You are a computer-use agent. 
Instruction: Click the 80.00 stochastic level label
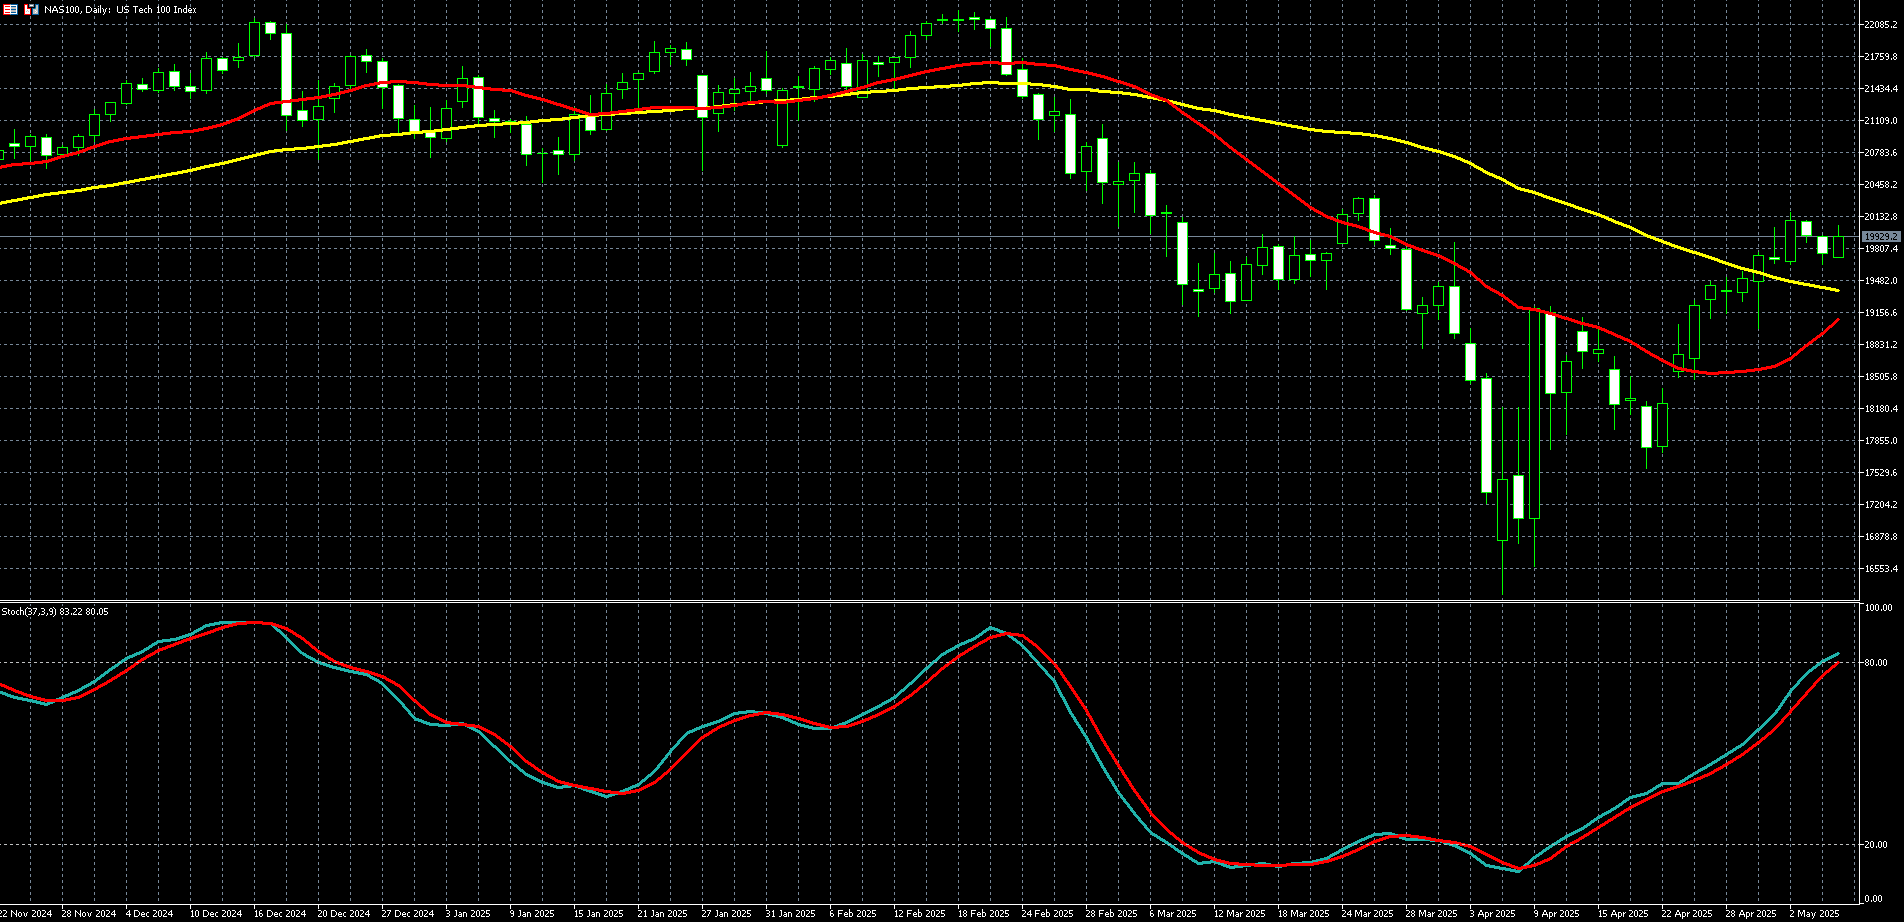[x=1876, y=663]
